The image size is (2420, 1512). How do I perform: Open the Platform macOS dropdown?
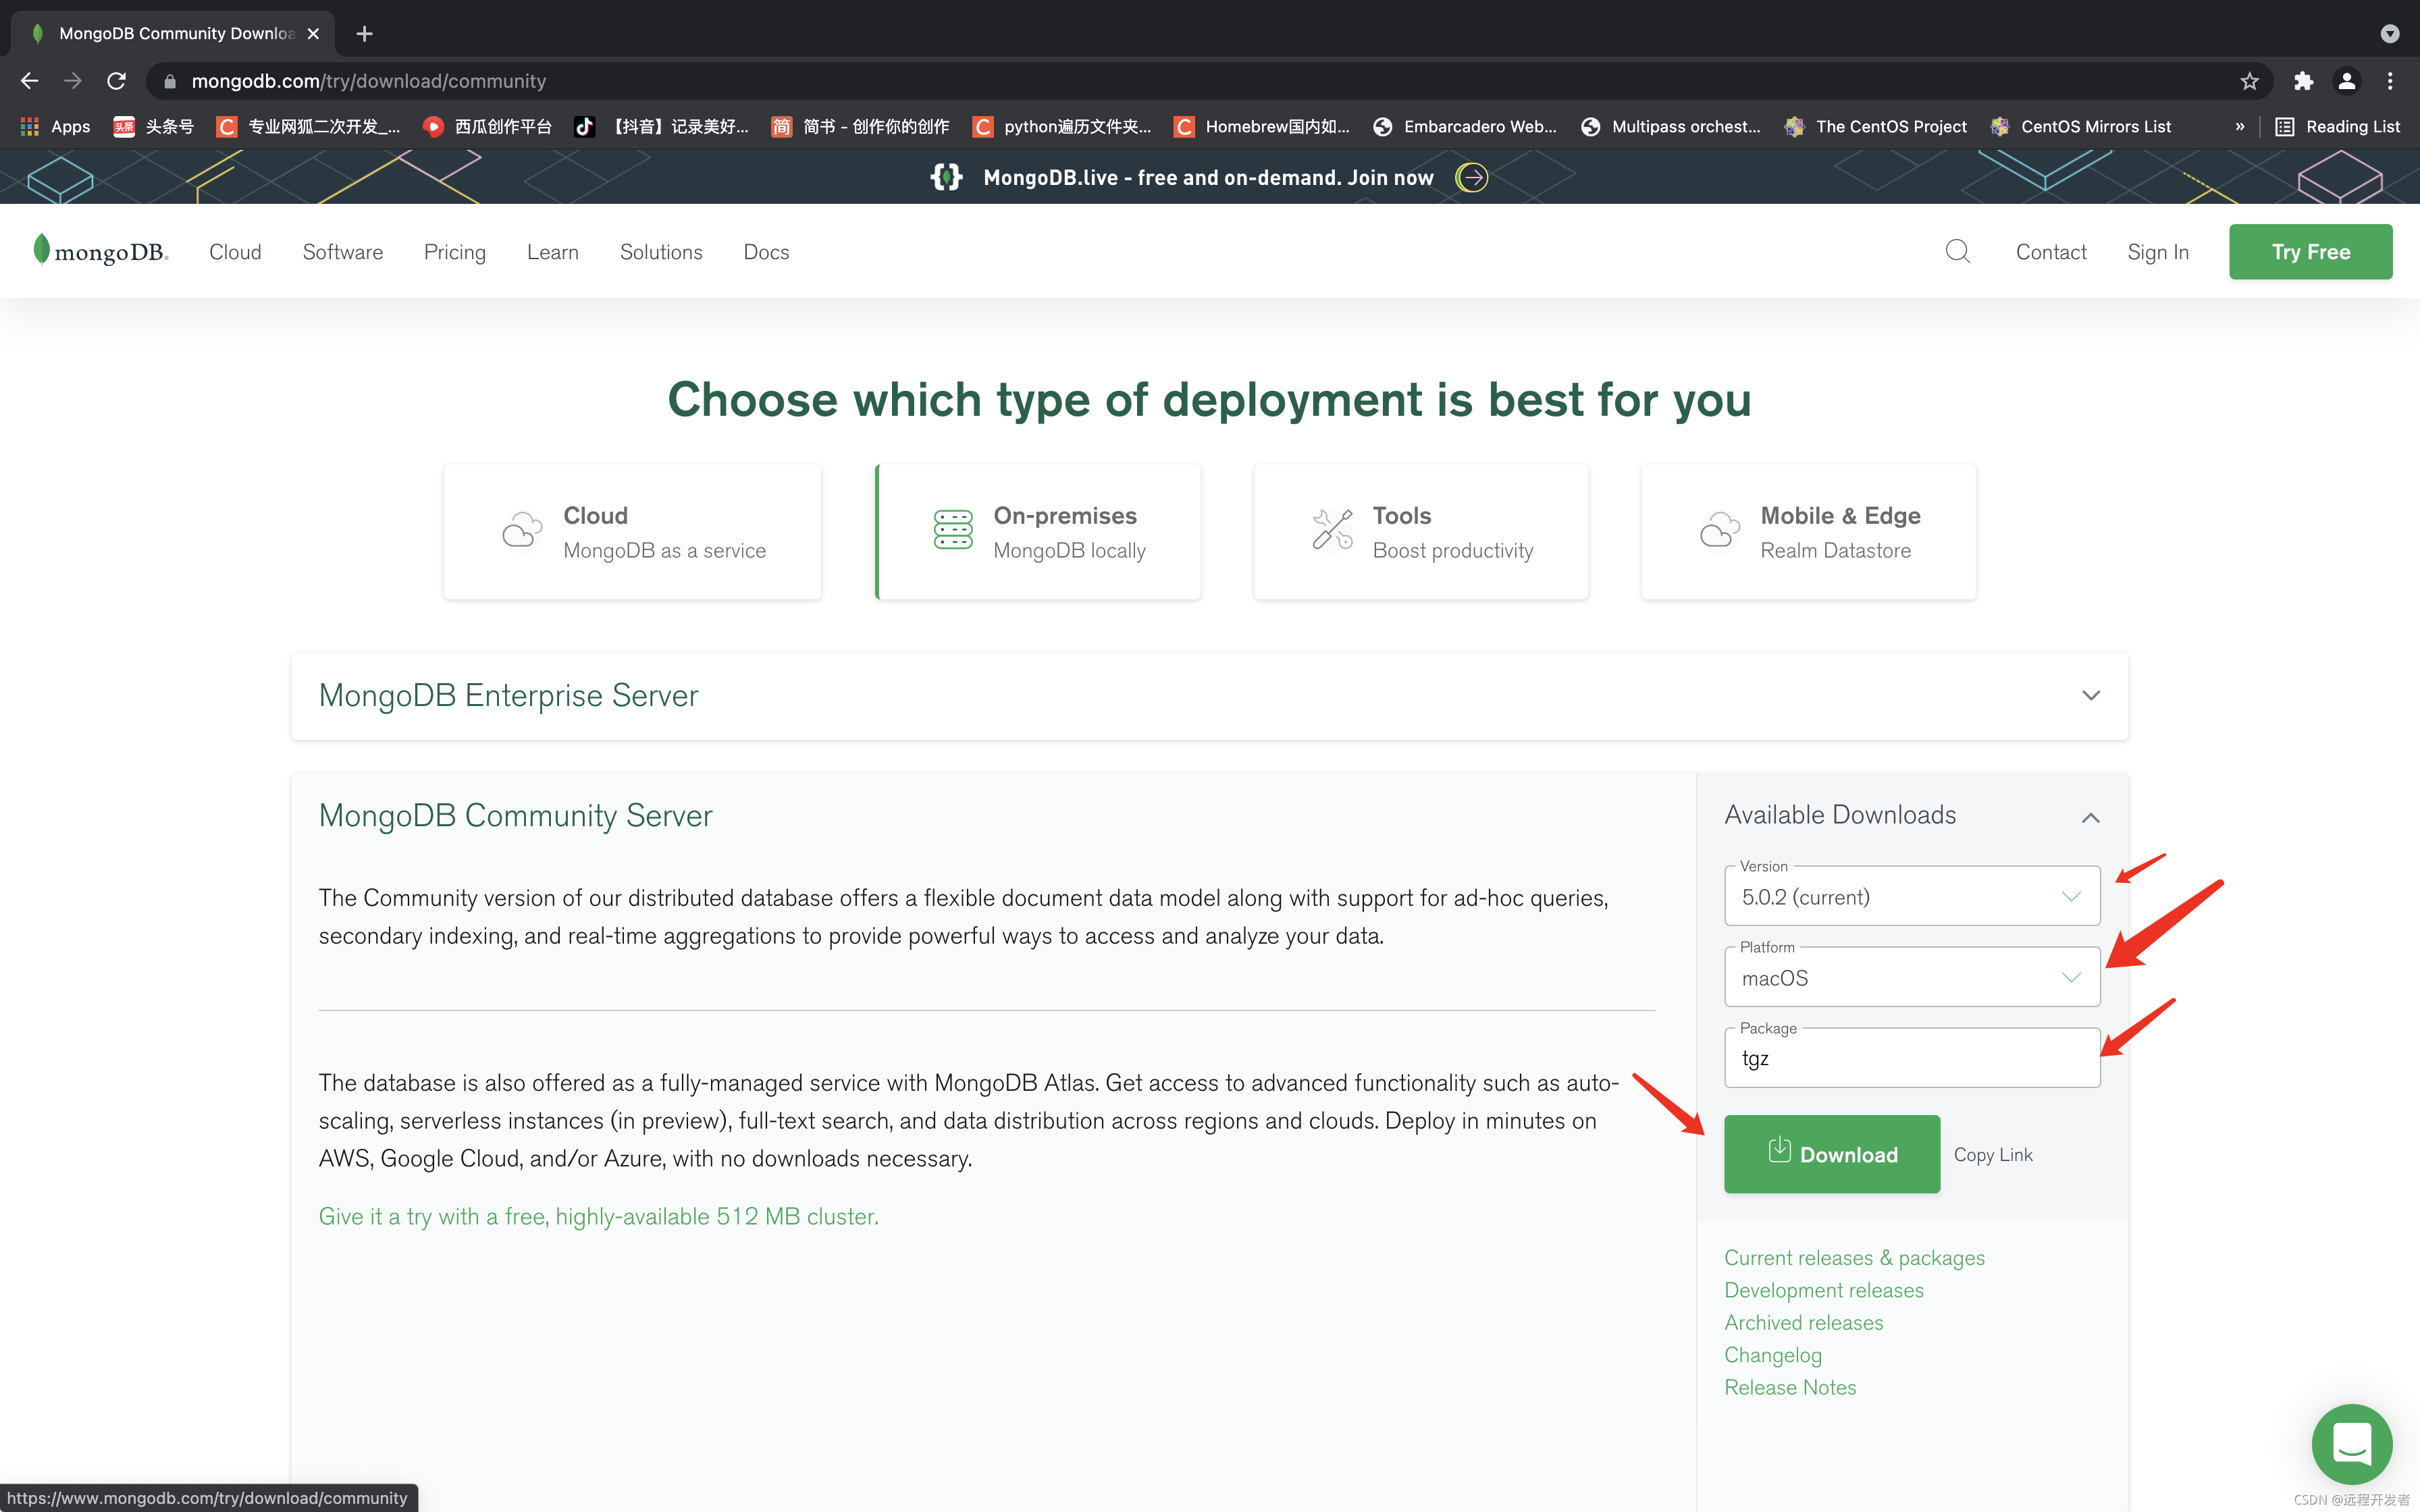click(x=1912, y=977)
